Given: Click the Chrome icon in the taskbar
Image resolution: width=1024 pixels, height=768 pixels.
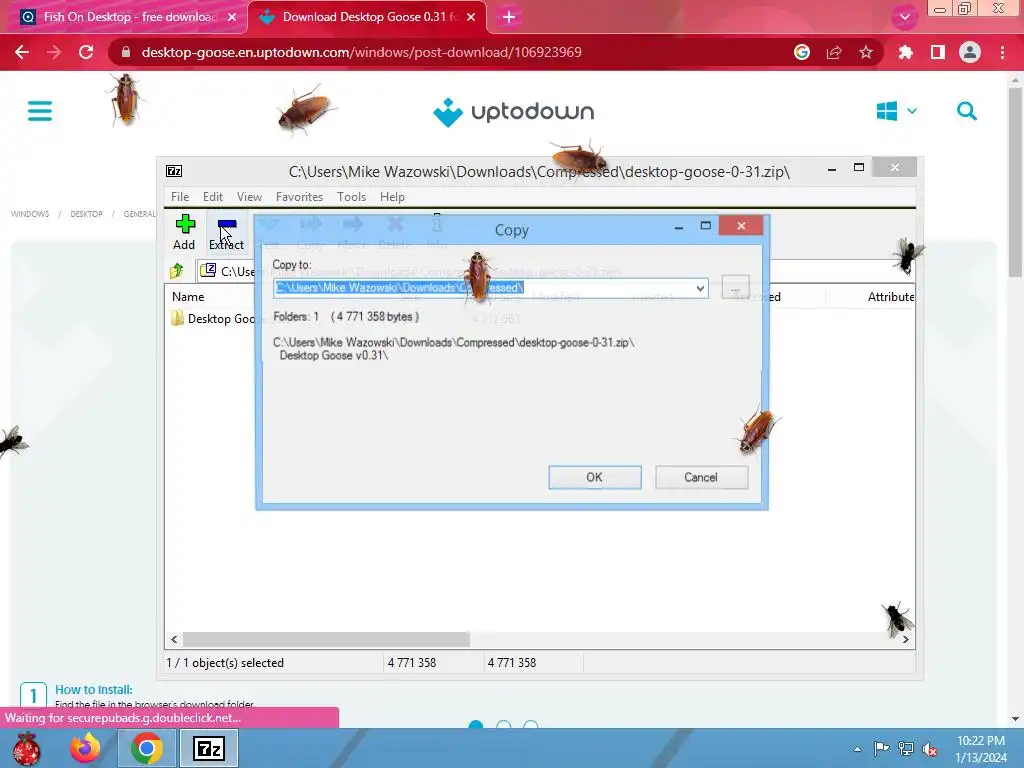Looking at the screenshot, I should pyautogui.click(x=147, y=748).
